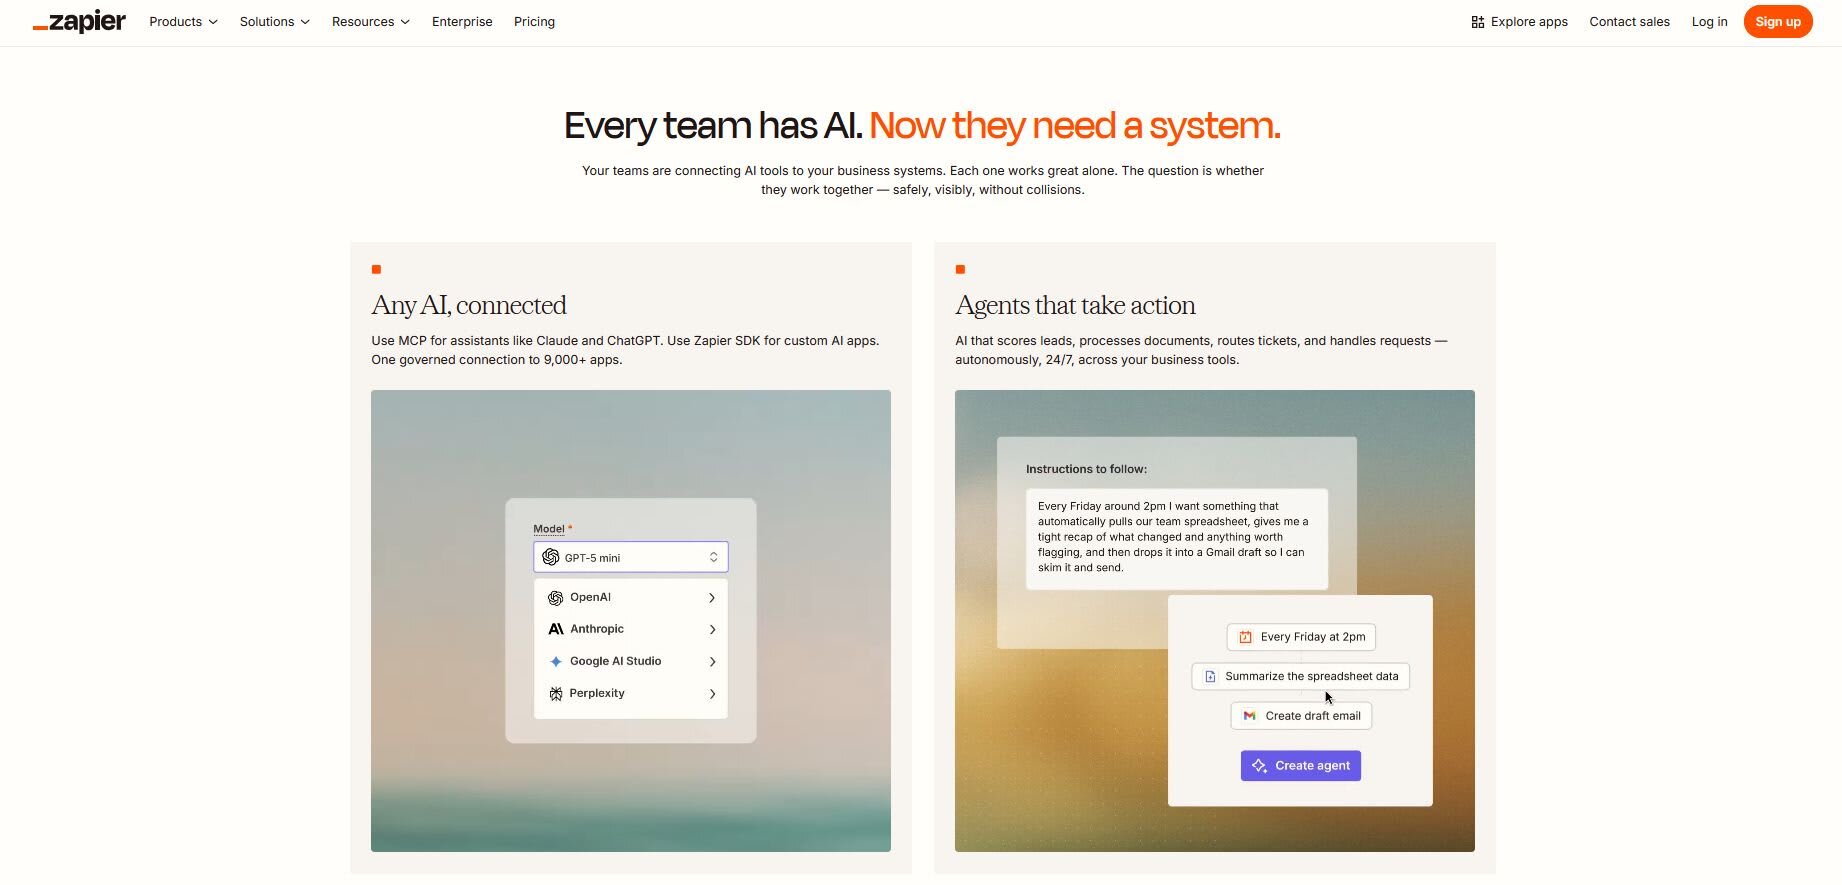This screenshot has width=1842, height=885.
Task: Select the OpenAI provider row
Action: [631, 597]
